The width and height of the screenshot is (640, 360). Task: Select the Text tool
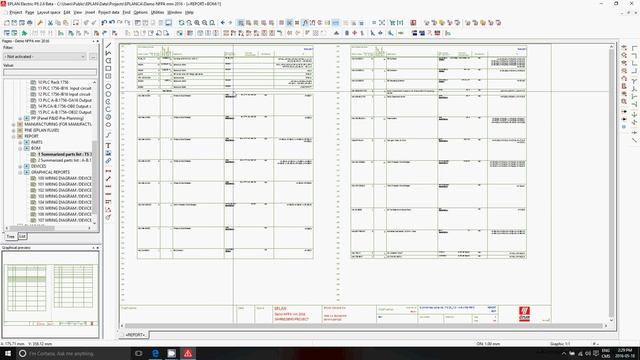pyautogui.click(x=108, y=145)
